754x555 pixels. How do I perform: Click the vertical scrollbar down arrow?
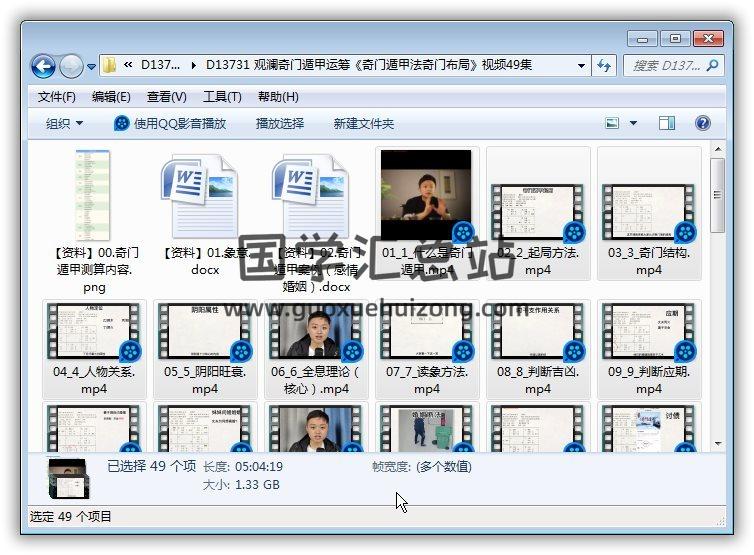717,442
